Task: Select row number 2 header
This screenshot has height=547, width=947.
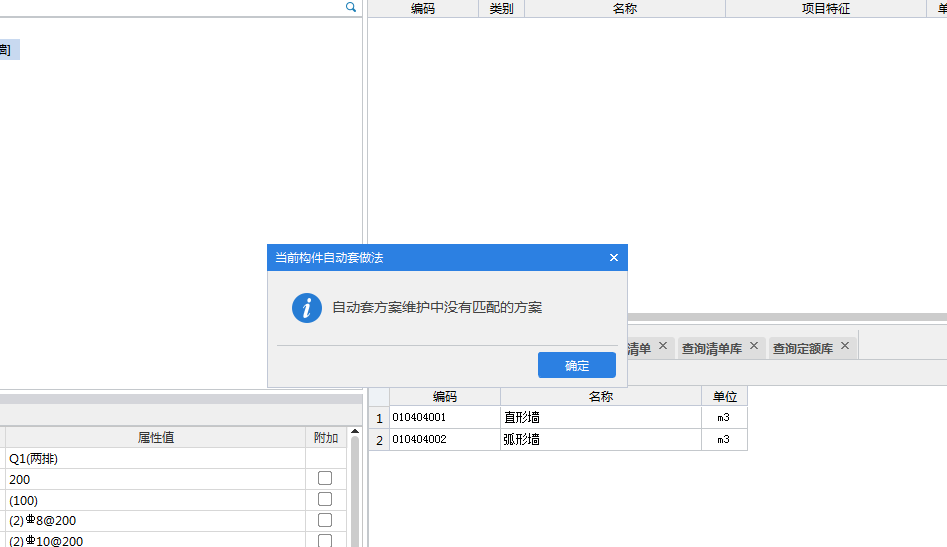Action: tap(379, 440)
